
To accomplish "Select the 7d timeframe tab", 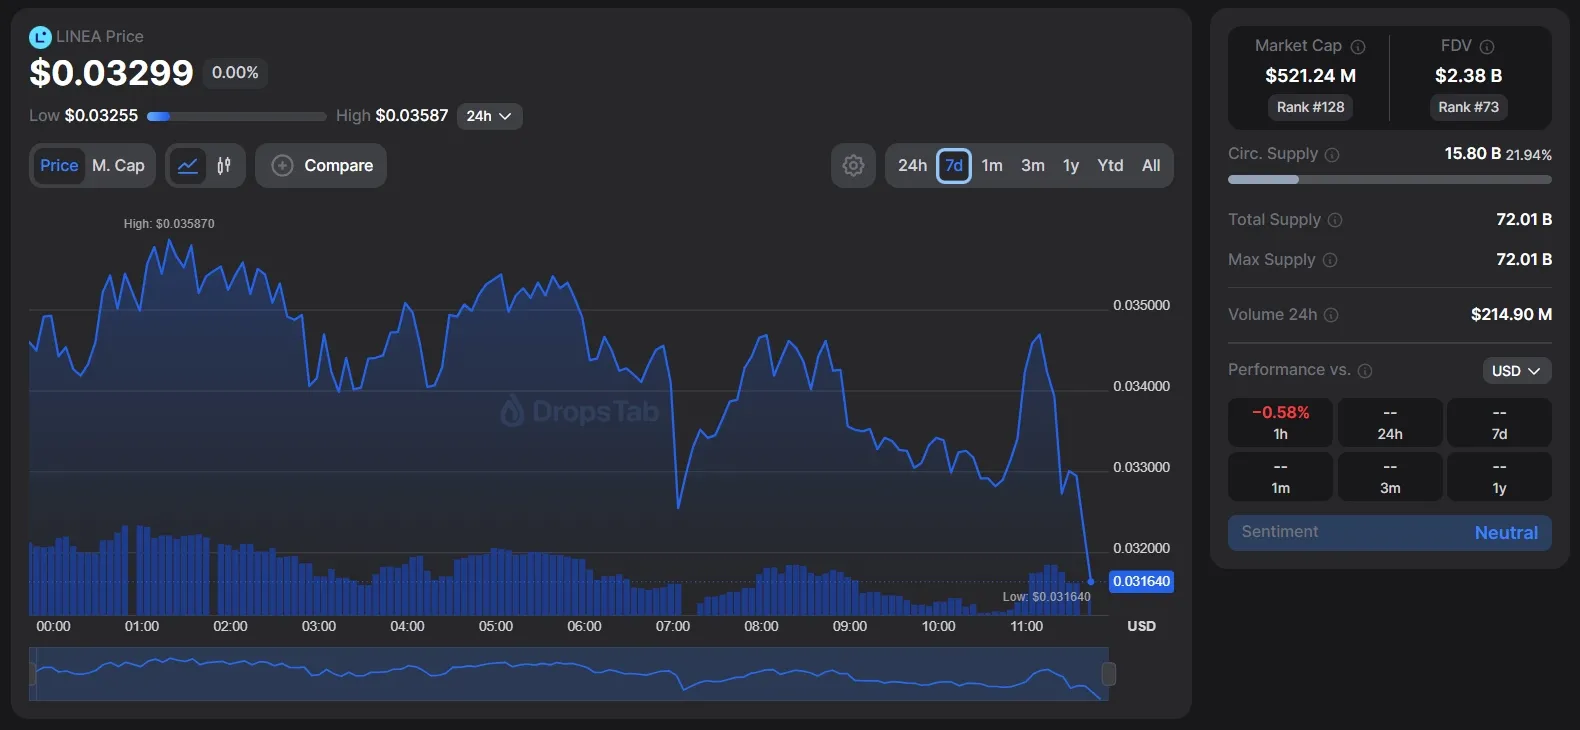I will point(954,166).
